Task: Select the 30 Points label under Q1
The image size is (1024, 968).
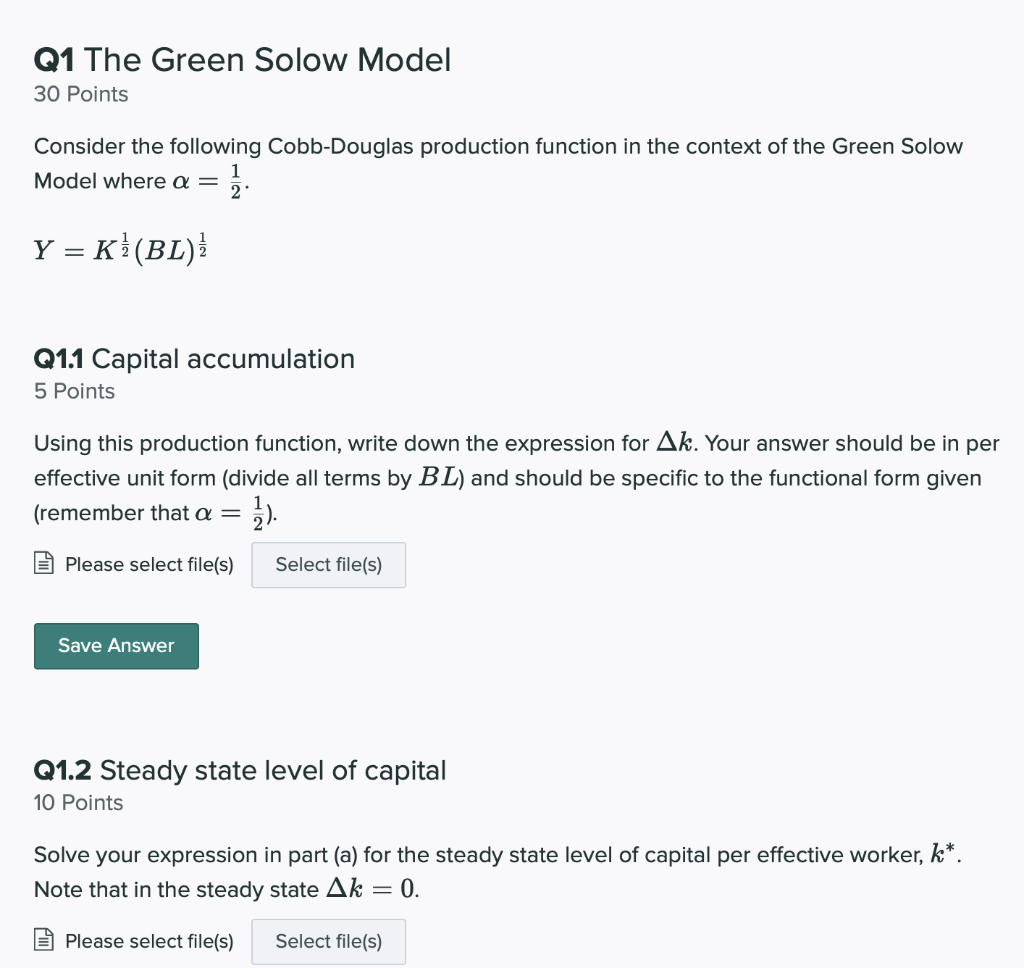Action: [x=80, y=94]
